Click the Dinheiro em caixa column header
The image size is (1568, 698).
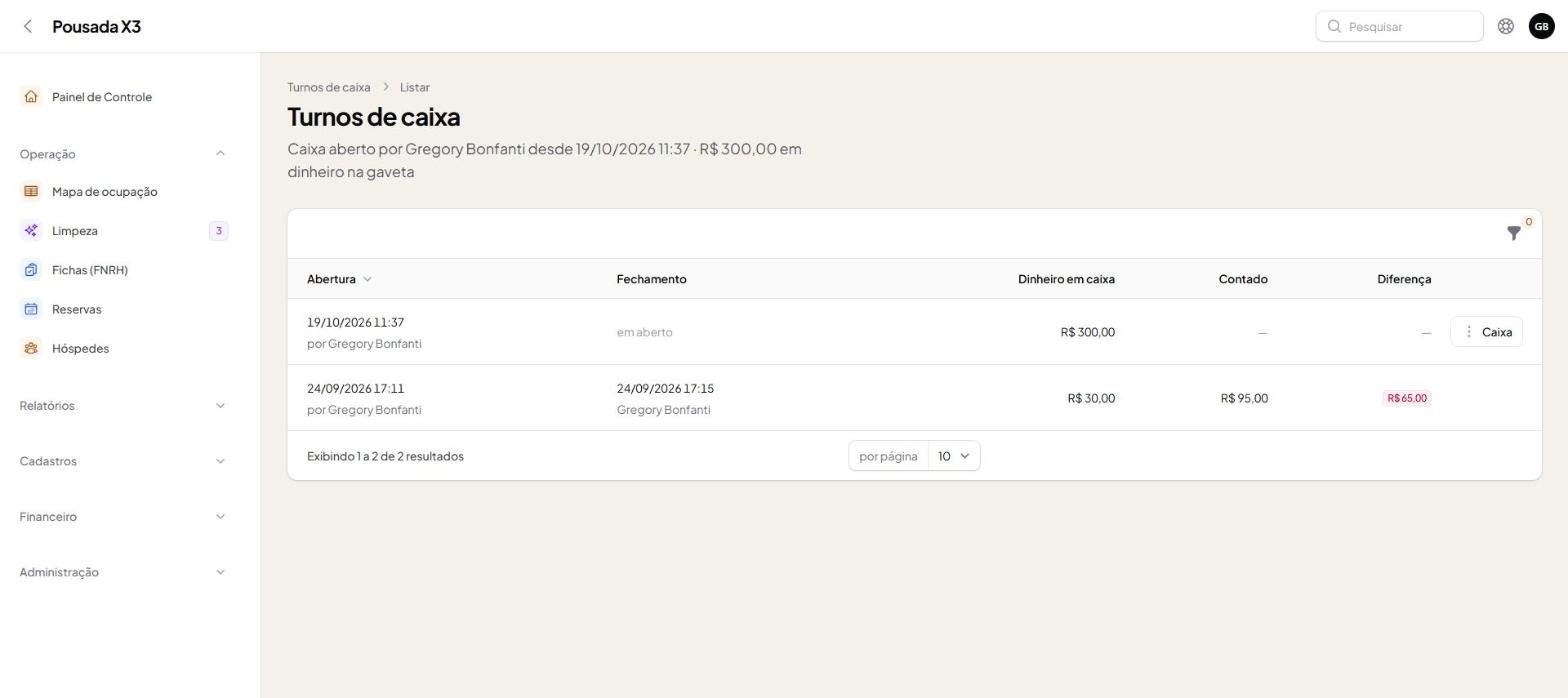click(1066, 279)
